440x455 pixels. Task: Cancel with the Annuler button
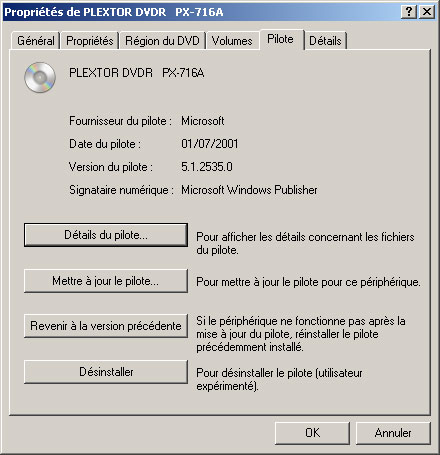pos(393,433)
